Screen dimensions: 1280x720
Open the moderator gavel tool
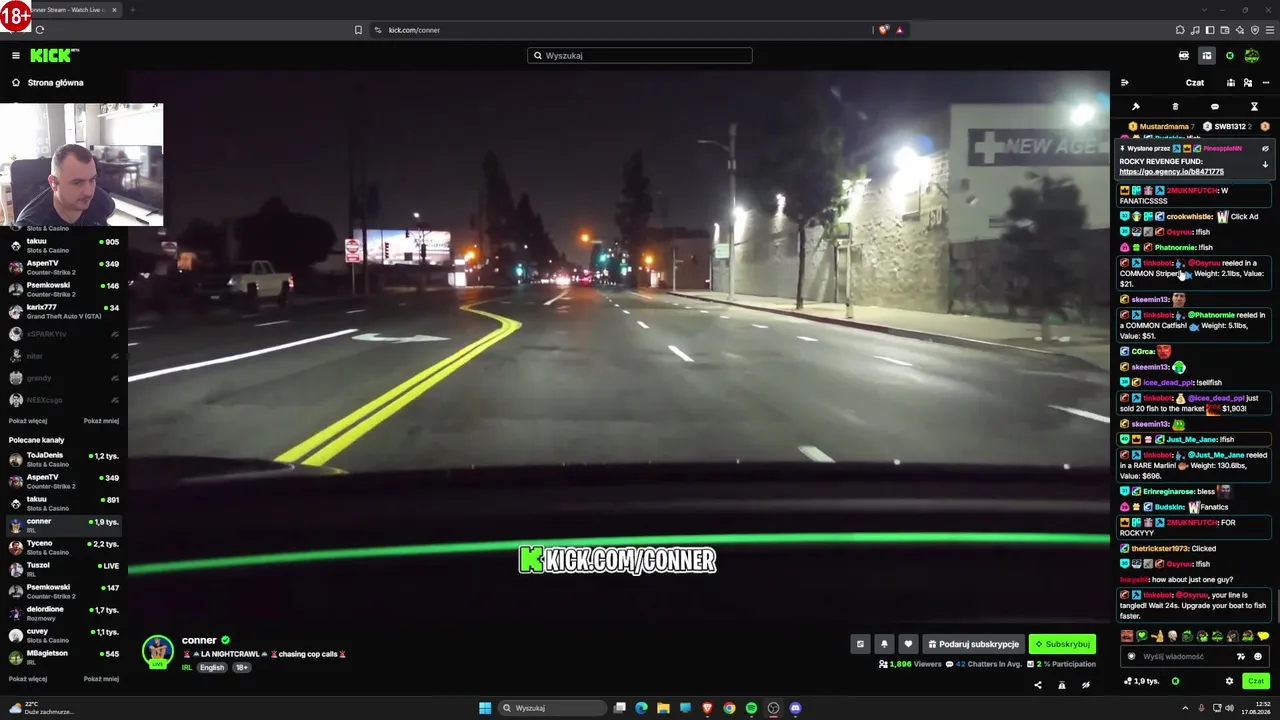click(1136, 107)
